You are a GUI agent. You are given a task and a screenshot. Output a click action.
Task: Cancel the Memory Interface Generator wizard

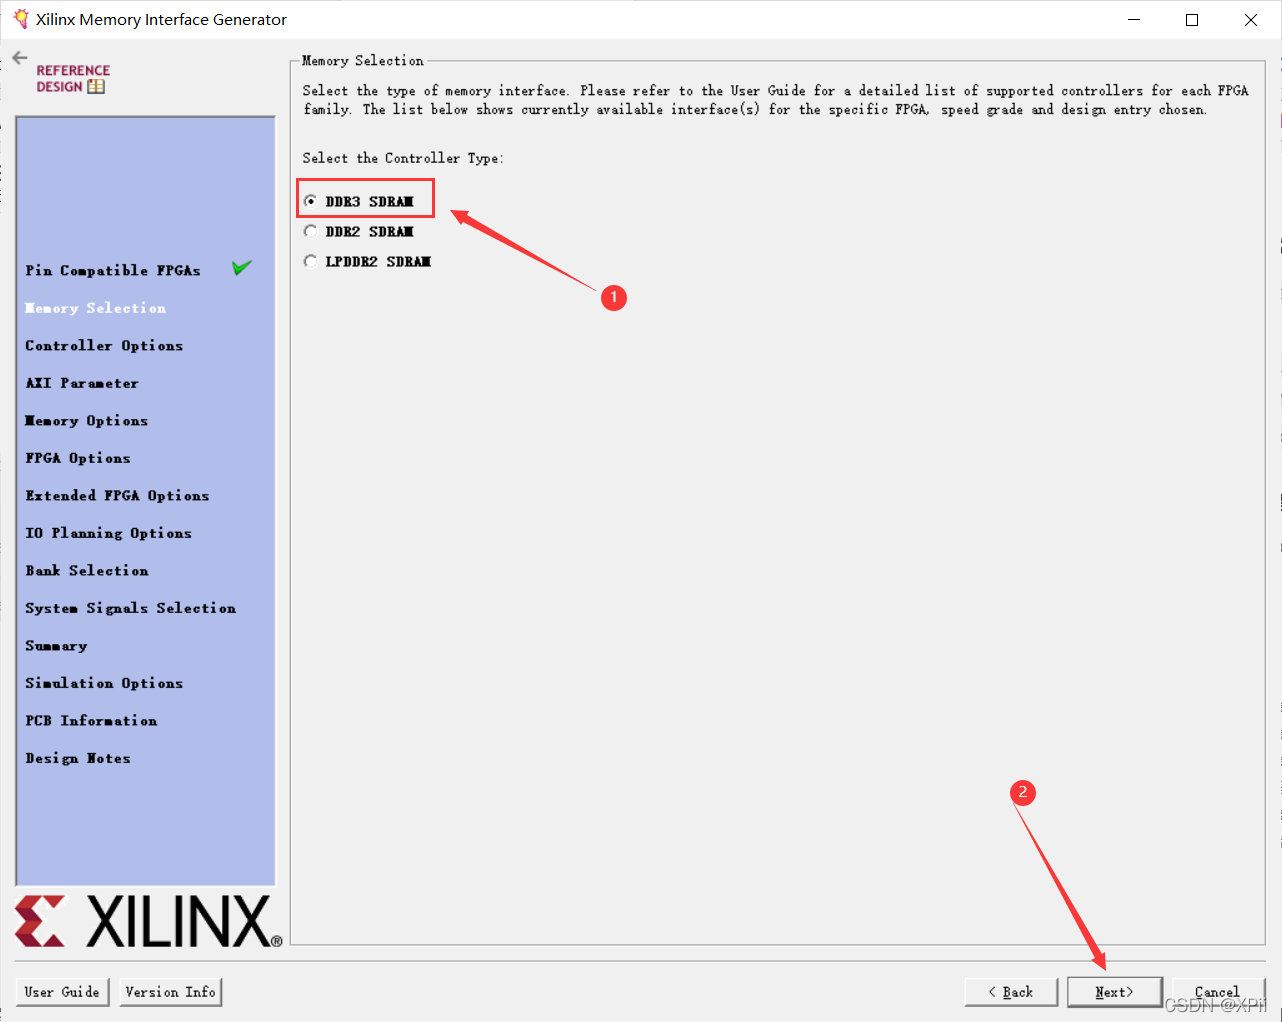(x=1217, y=992)
